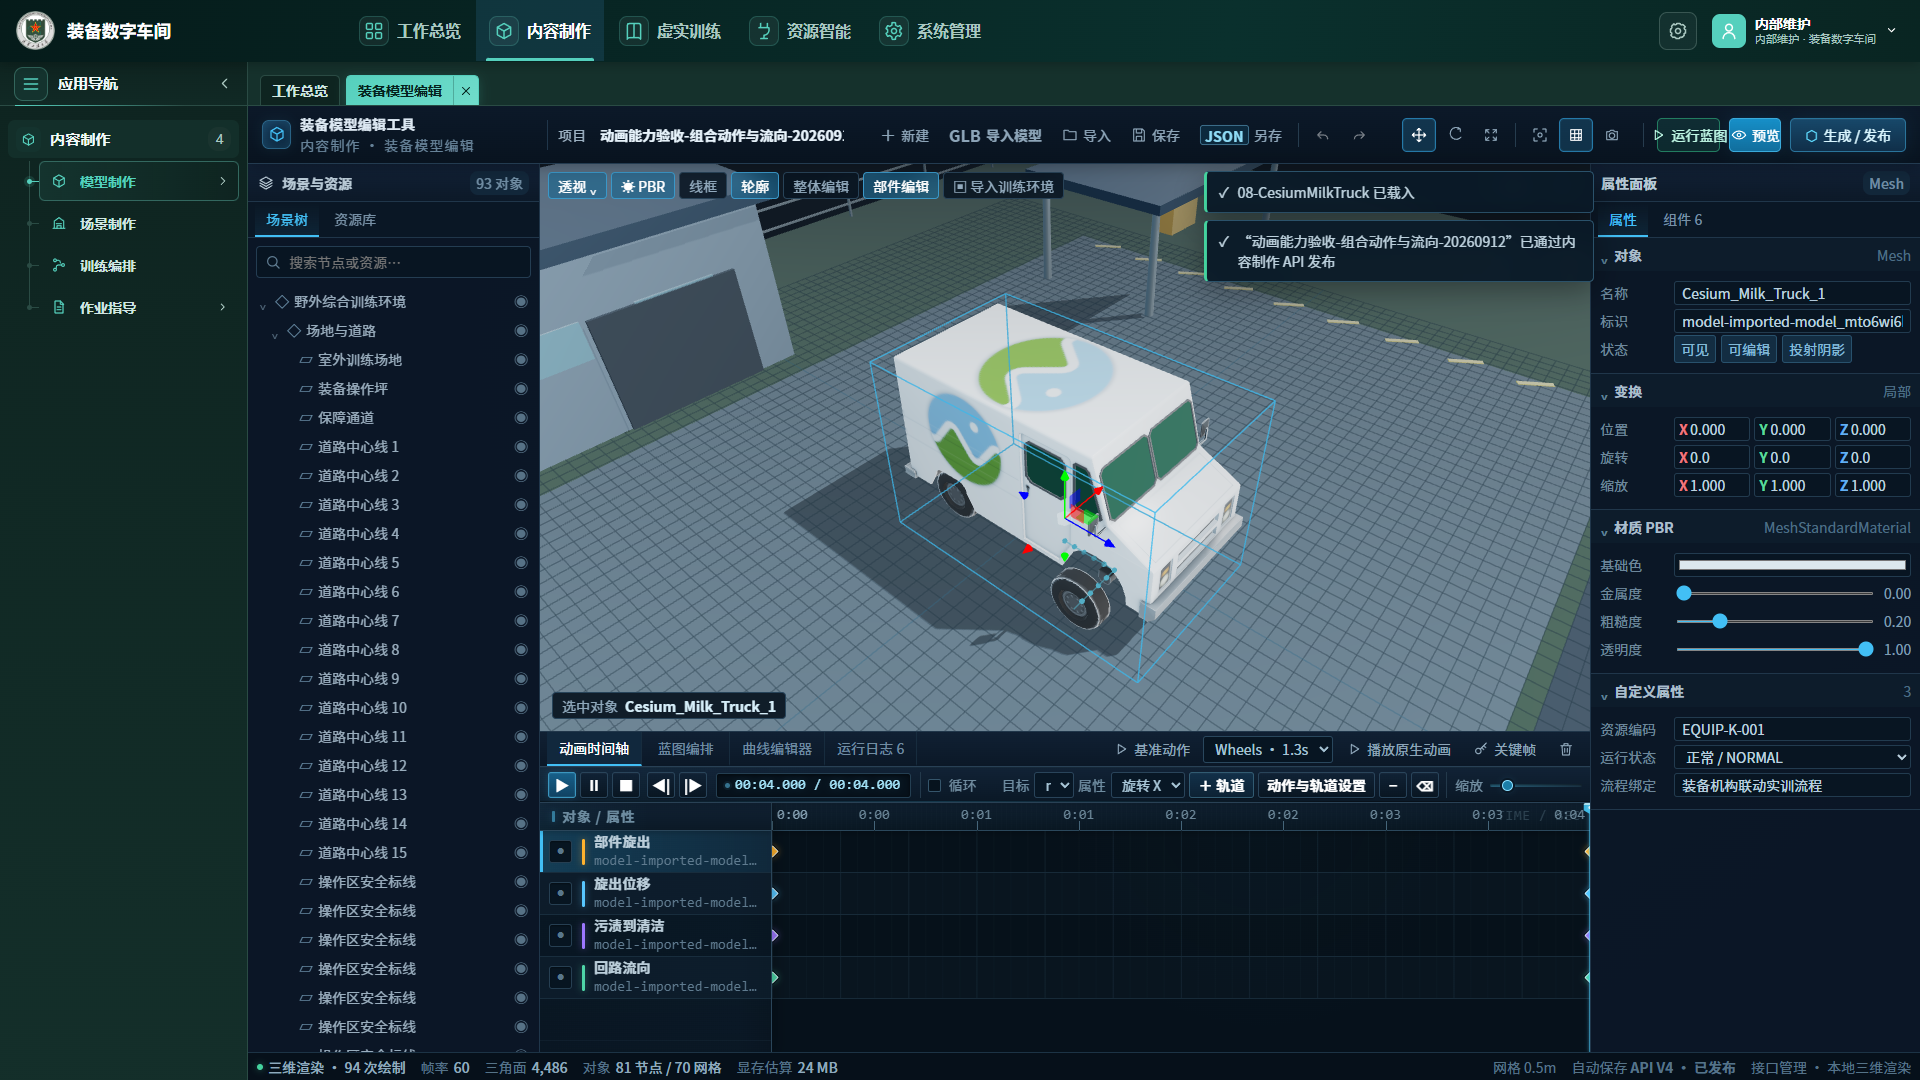Screen dimensions: 1920x1080
Task: Stop the animation playback
Action: 626,786
